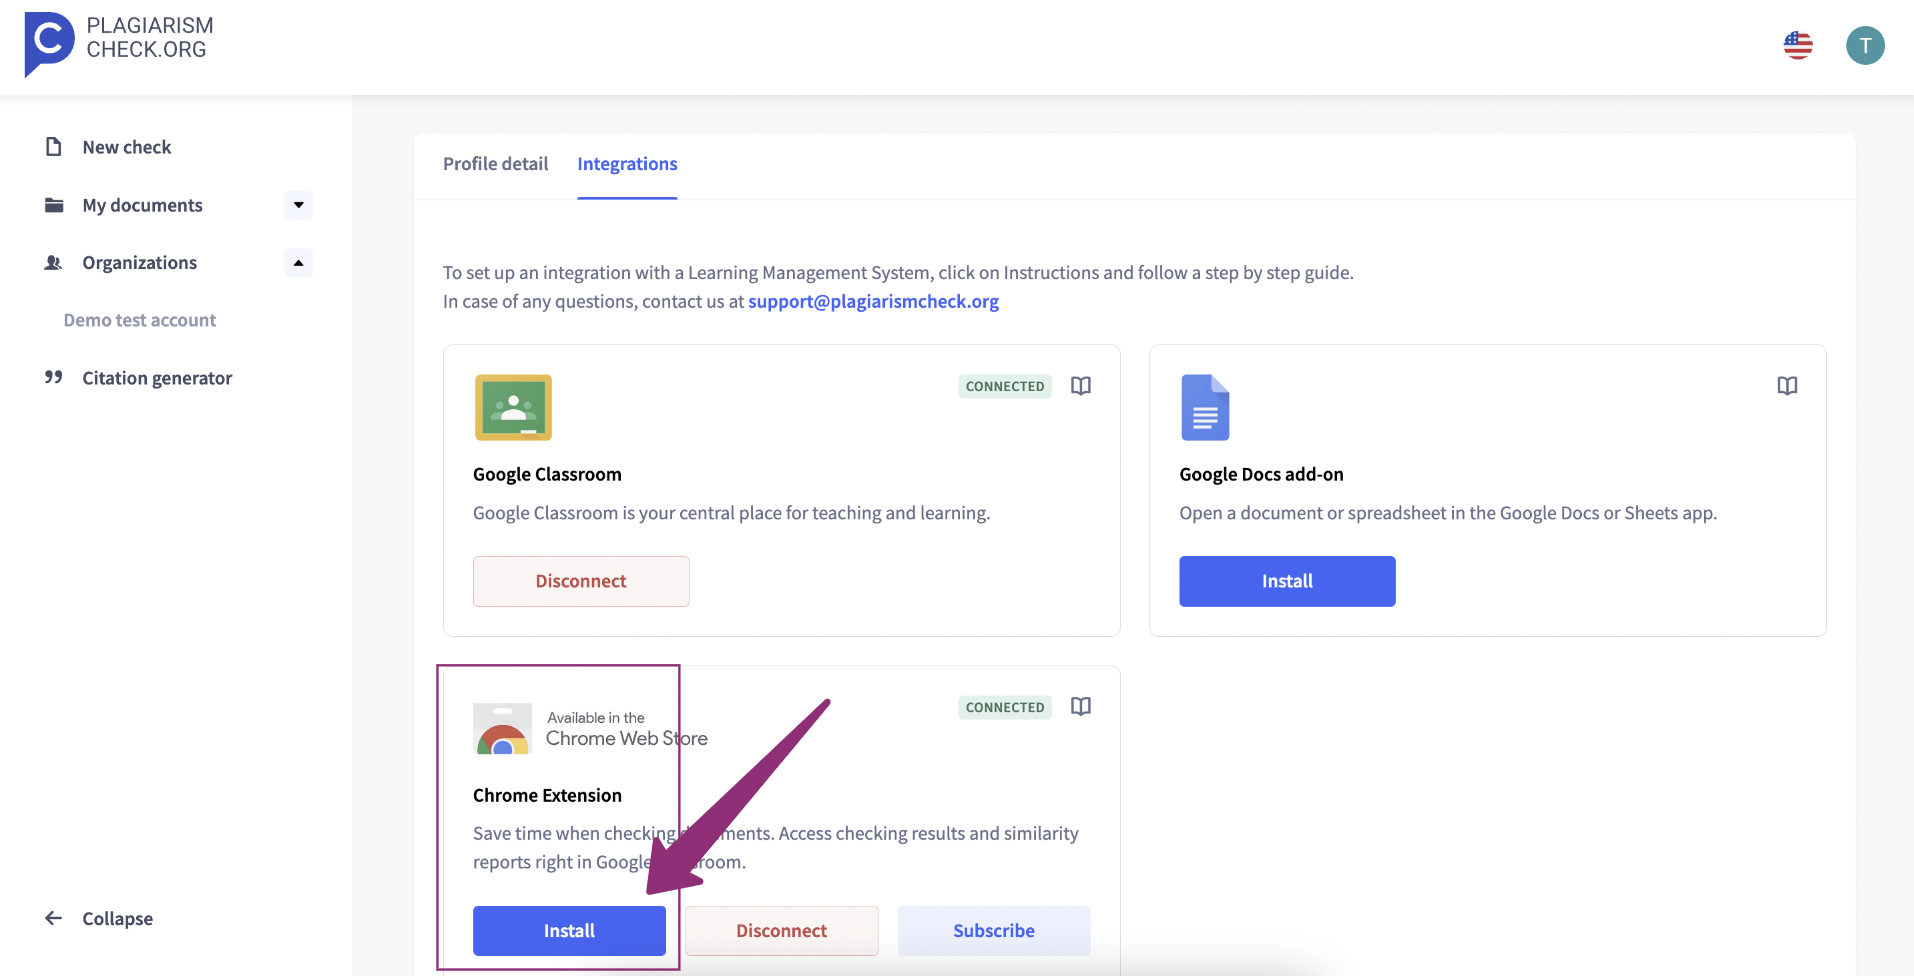Switch to the Profile detail tab
The height and width of the screenshot is (976, 1914).
coord(496,164)
